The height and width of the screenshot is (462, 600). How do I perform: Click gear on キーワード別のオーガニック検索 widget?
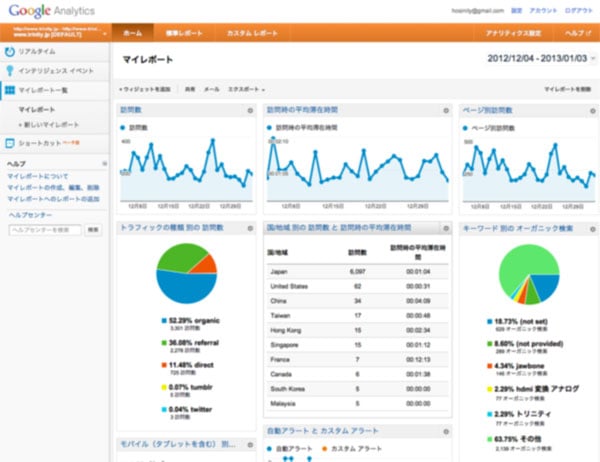[590, 228]
